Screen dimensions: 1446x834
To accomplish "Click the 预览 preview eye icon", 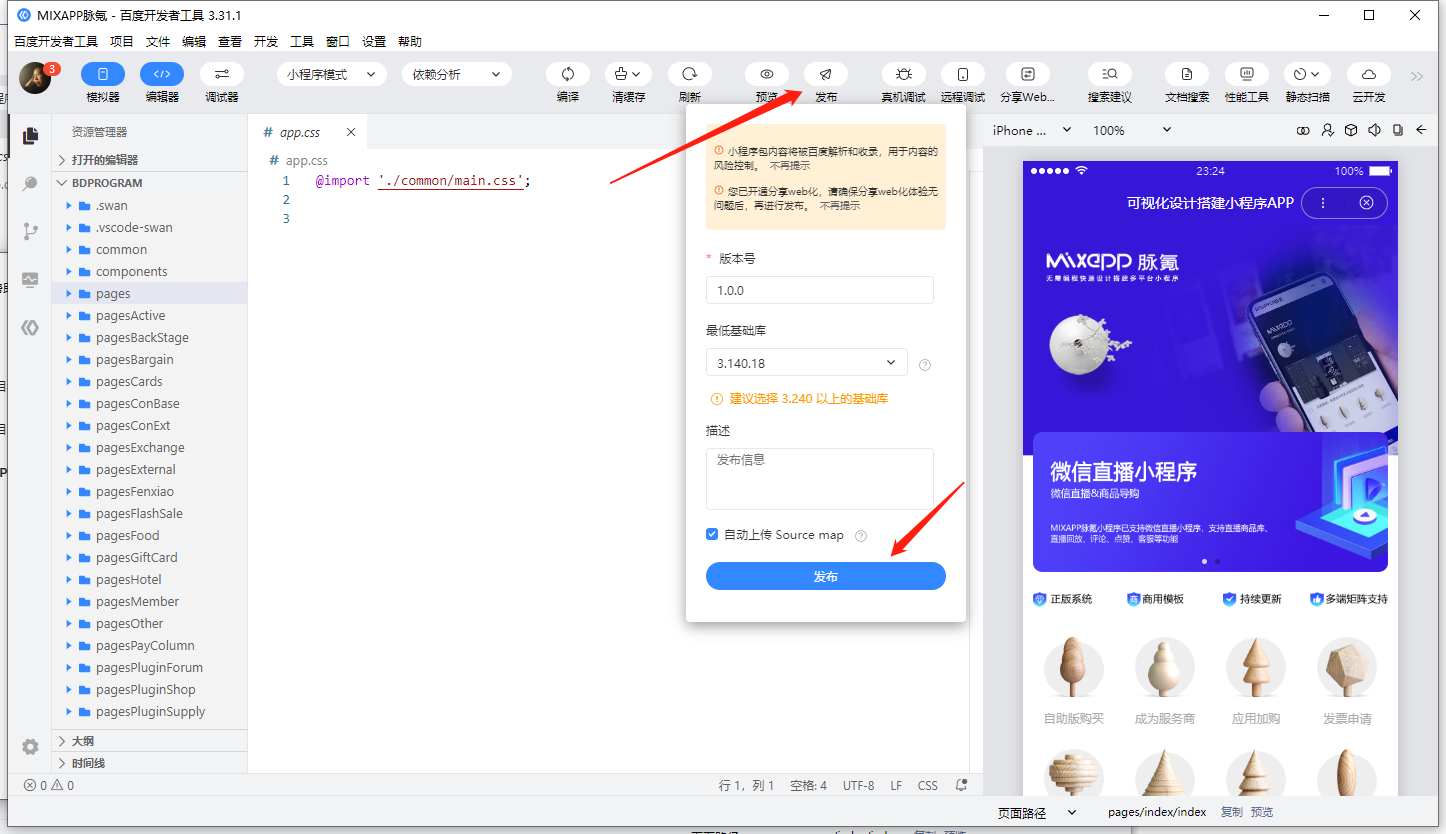I will pos(767,74).
